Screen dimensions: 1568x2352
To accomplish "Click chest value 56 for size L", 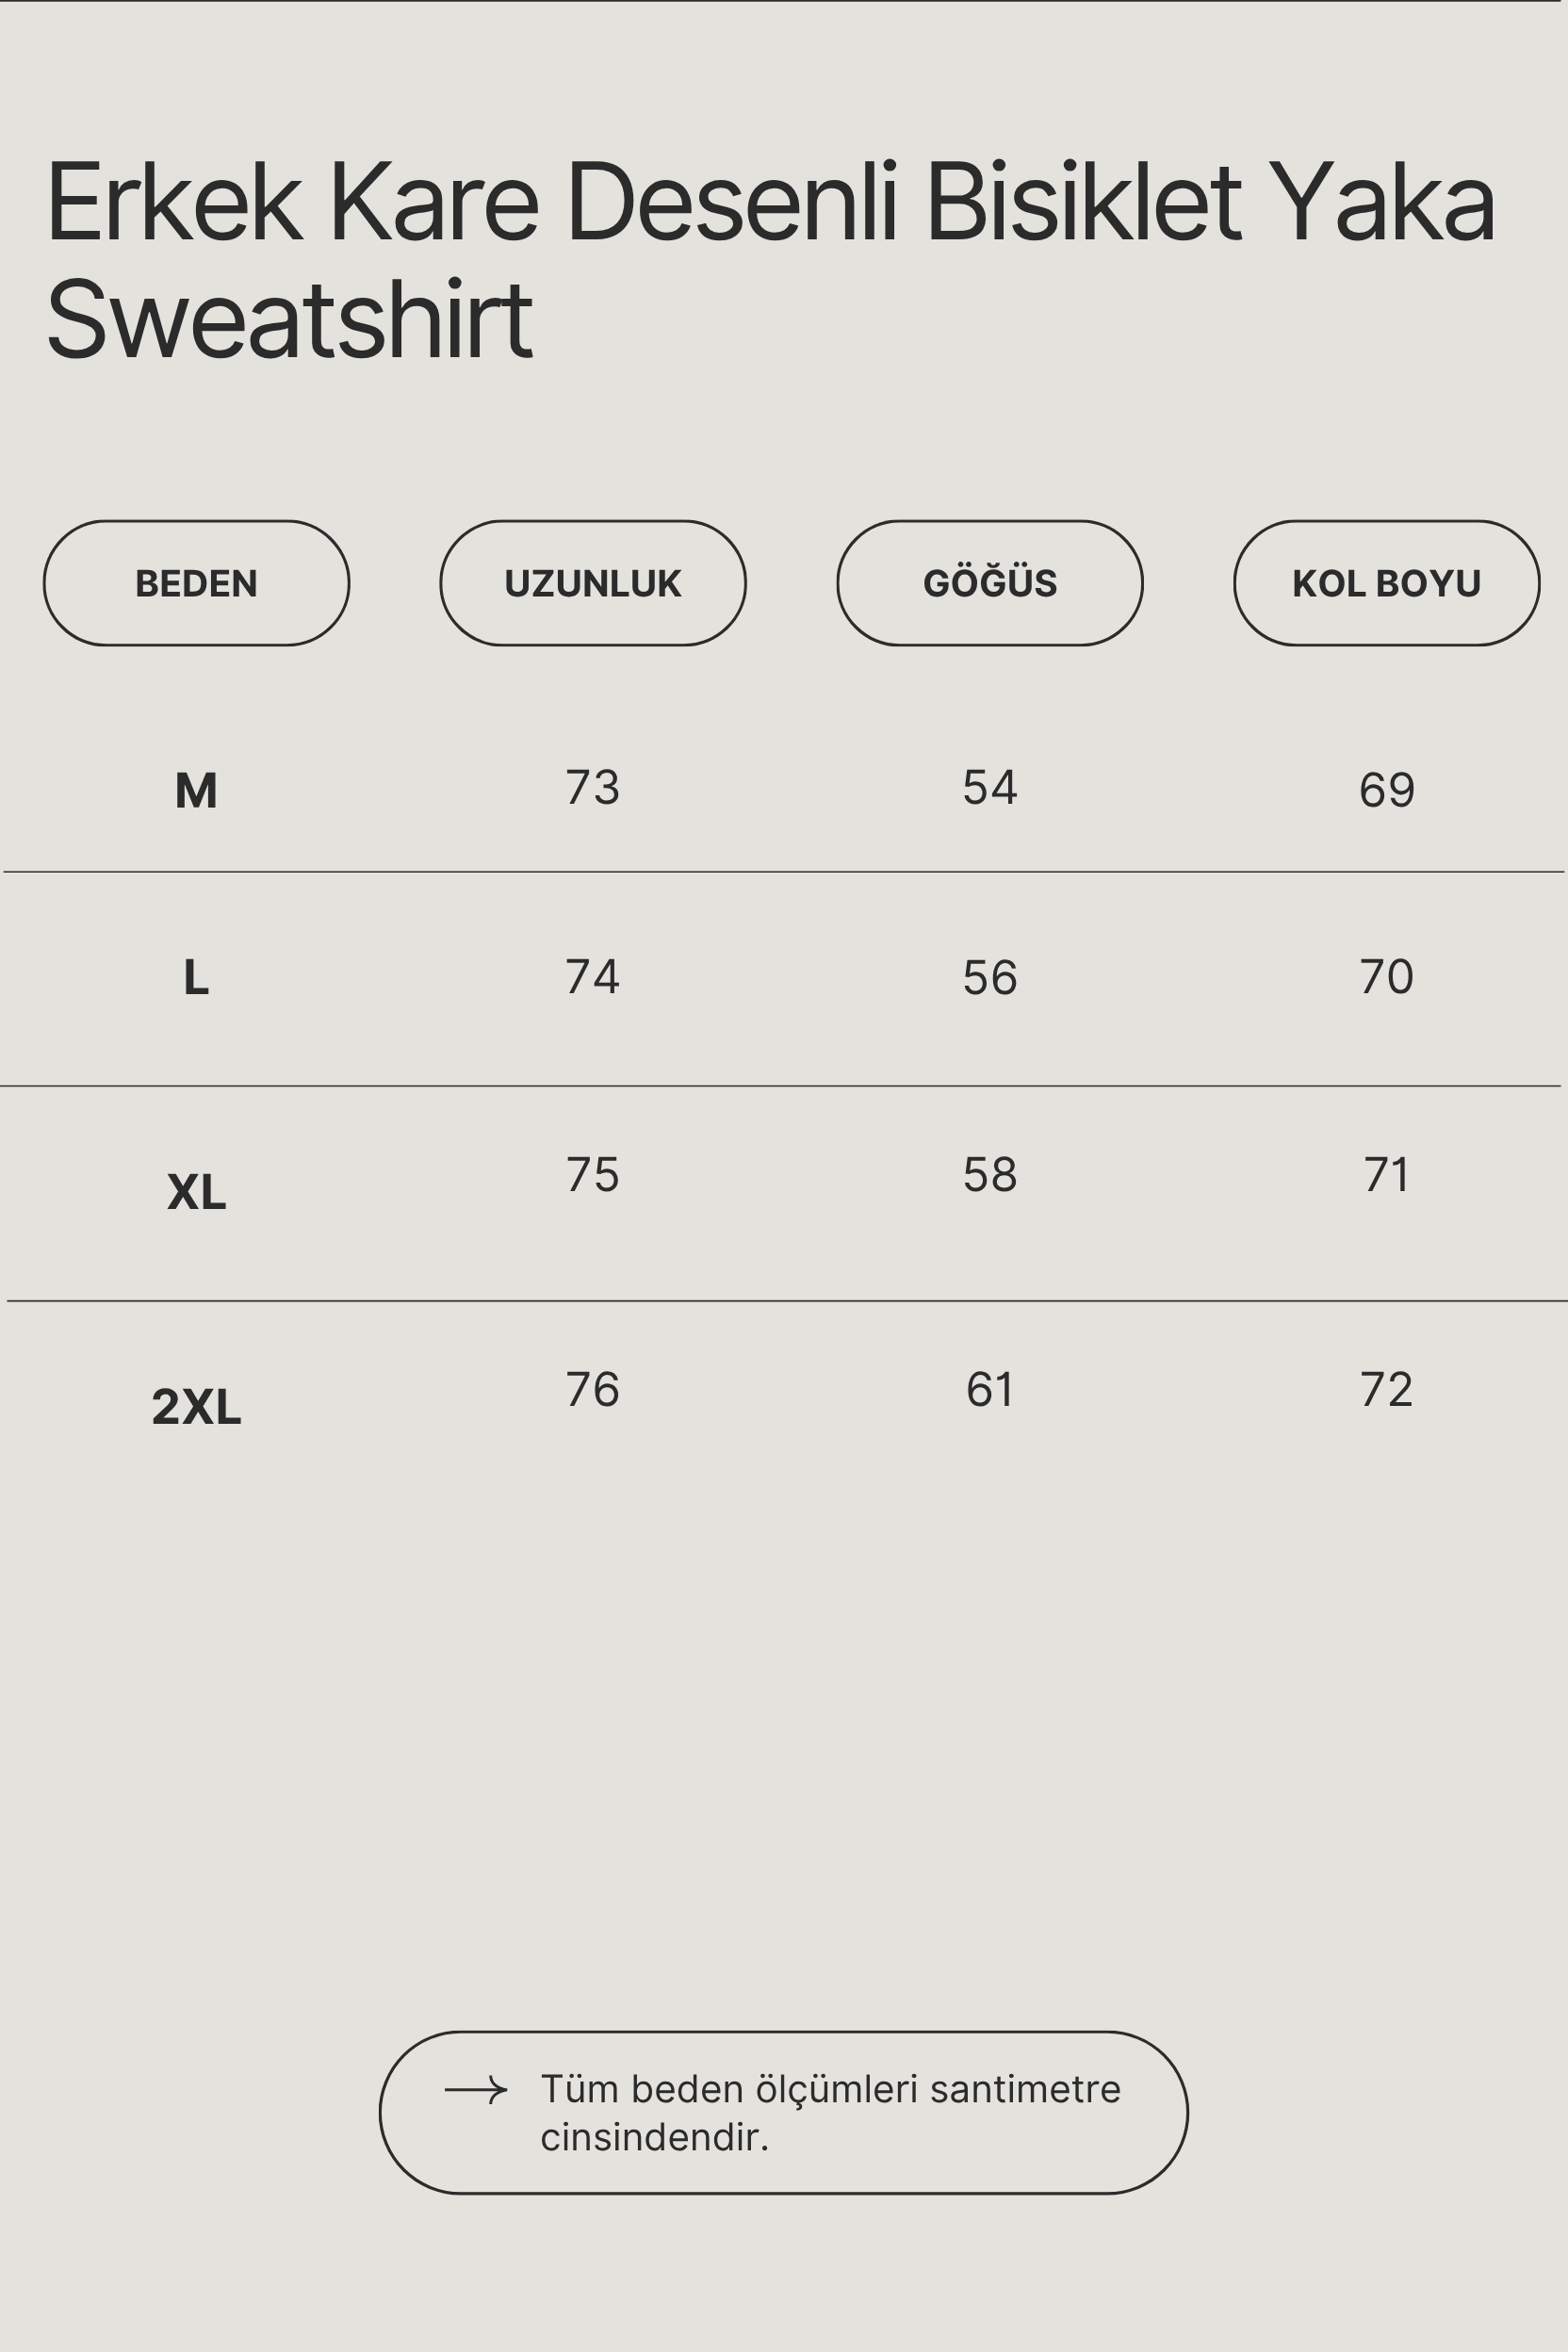I will tap(990, 977).
